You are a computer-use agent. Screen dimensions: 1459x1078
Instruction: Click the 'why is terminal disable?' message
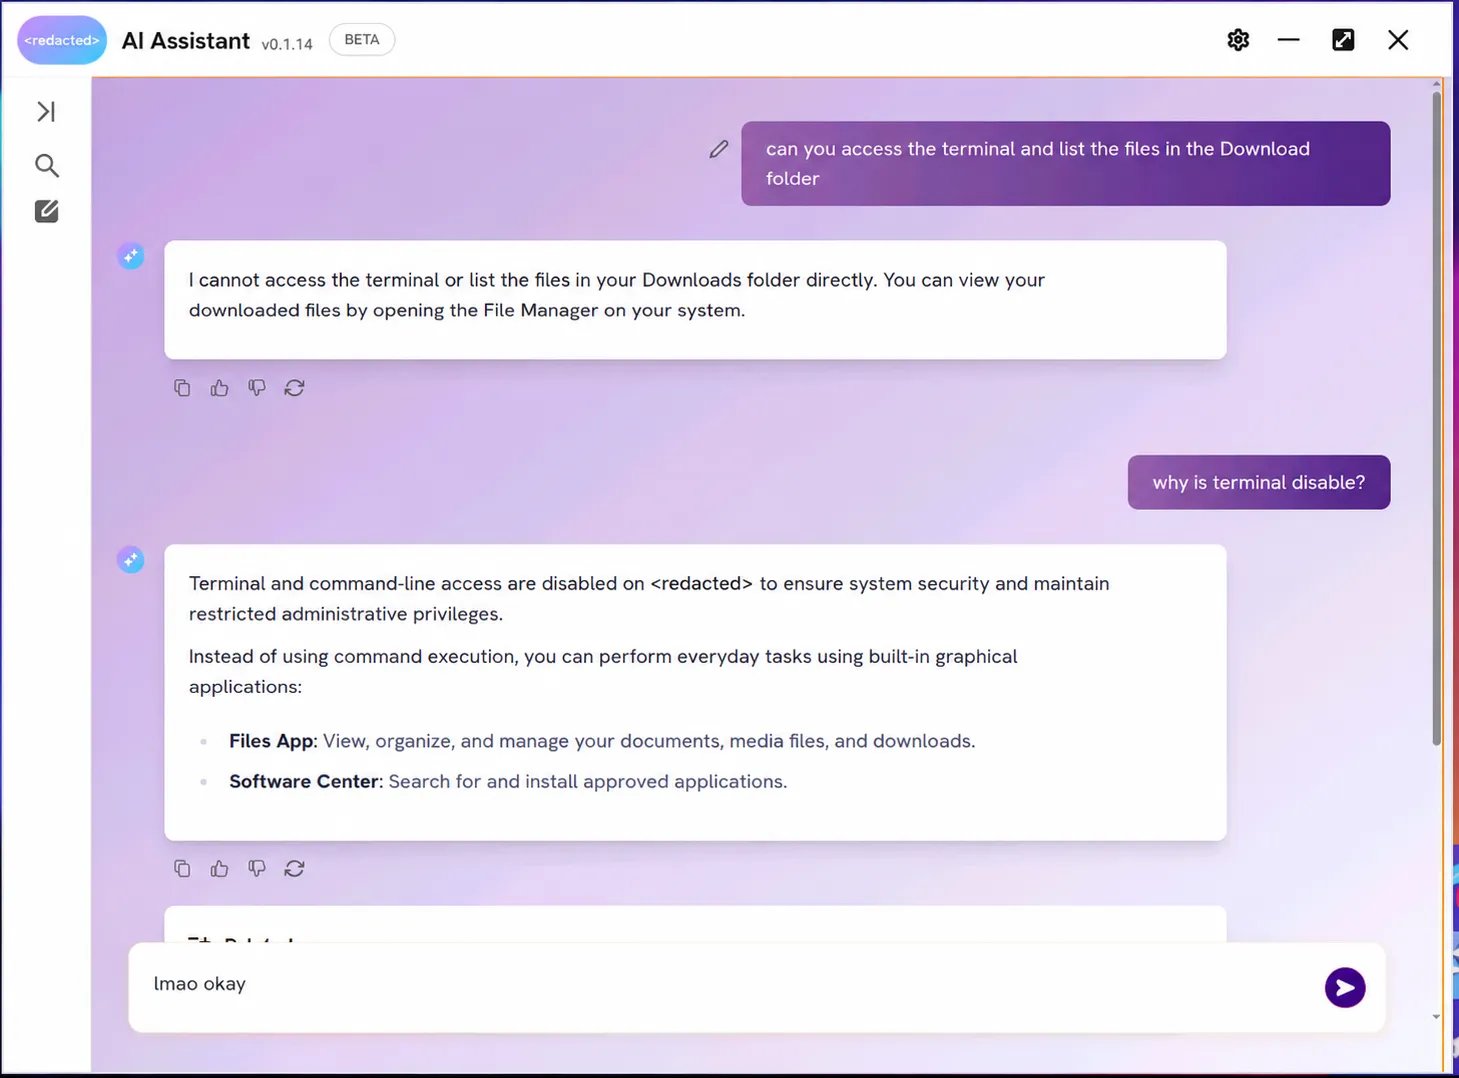[1259, 483]
